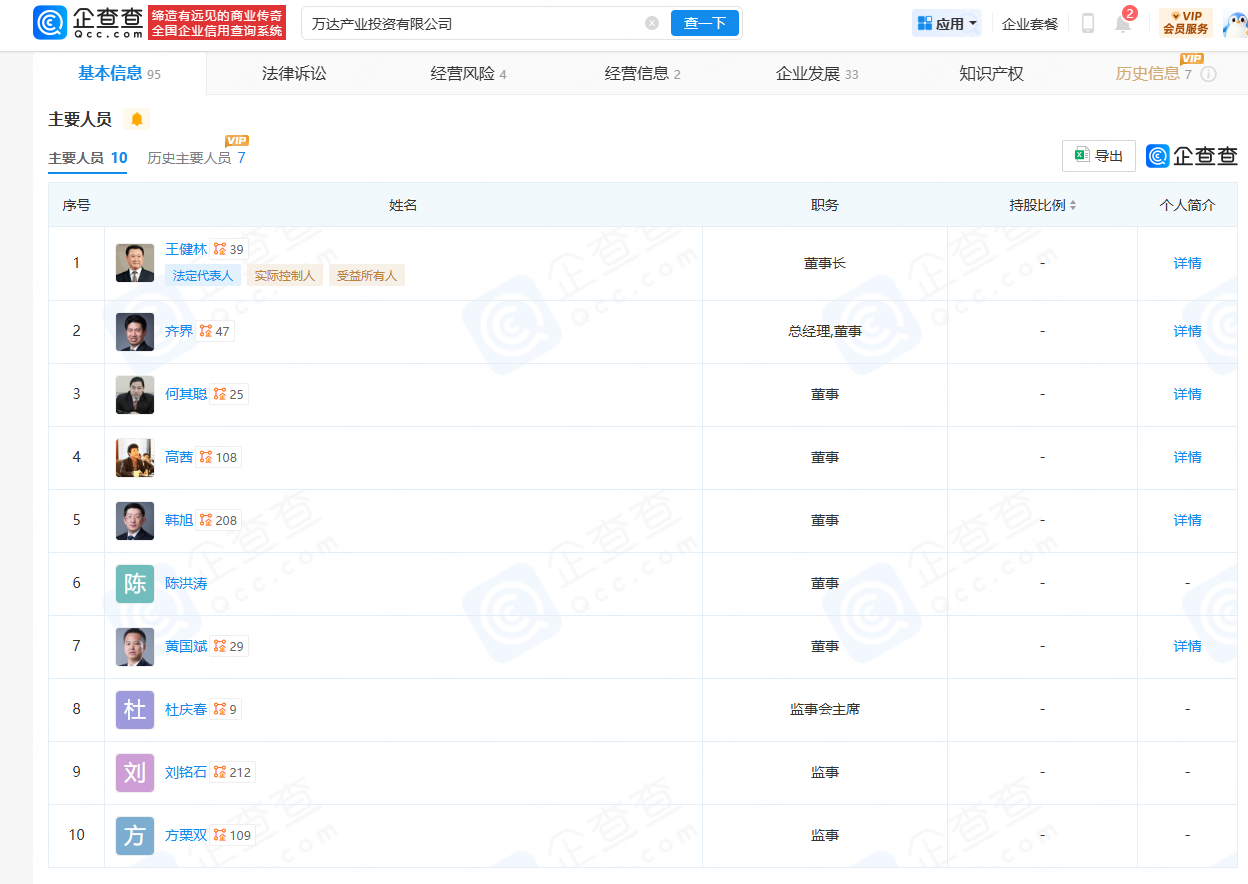This screenshot has width=1248, height=884.
Task: Click the 企查查 logo beside export button
Action: (x=1192, y=156)
